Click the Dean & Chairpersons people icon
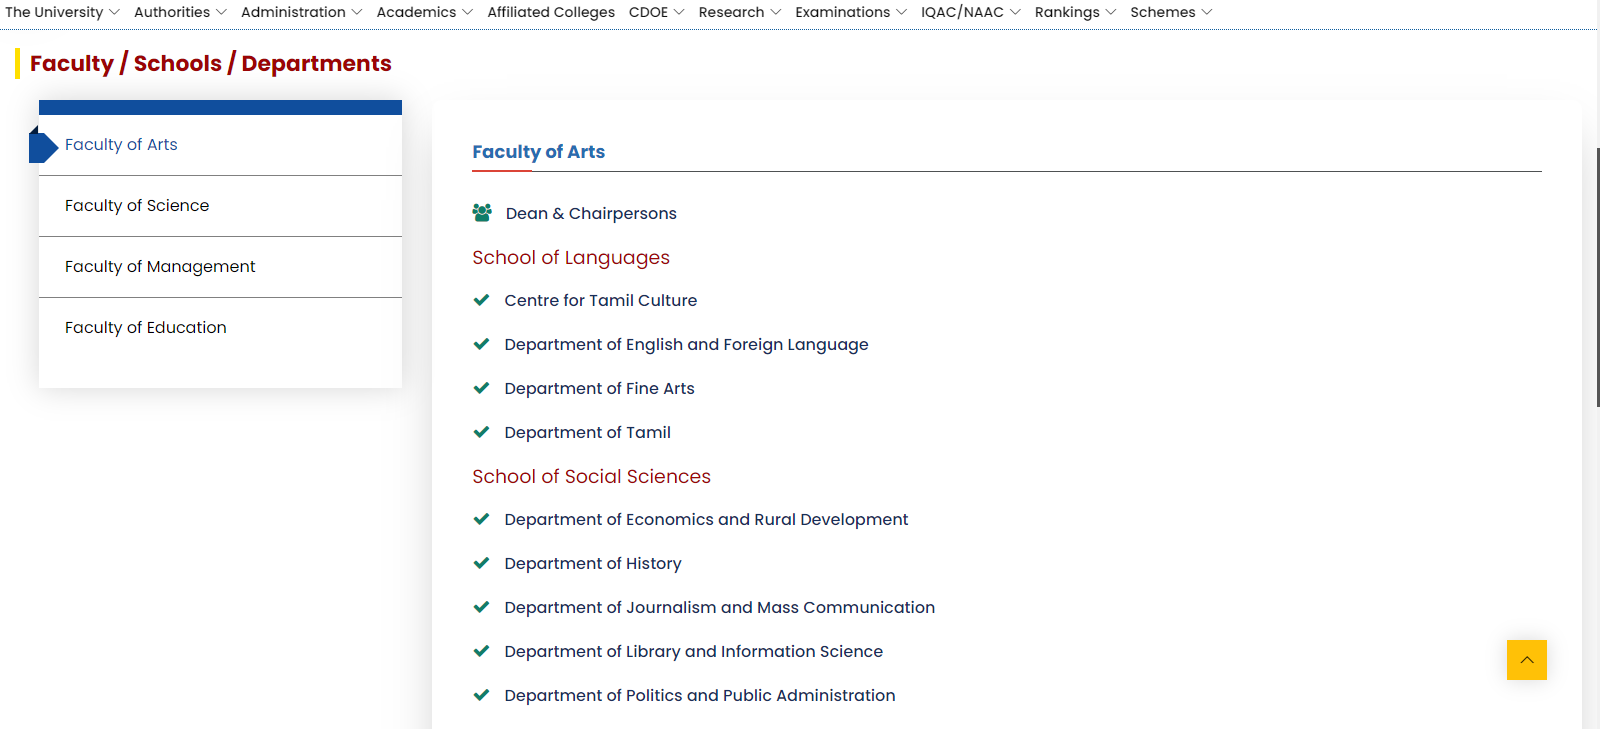 (482, 213)
